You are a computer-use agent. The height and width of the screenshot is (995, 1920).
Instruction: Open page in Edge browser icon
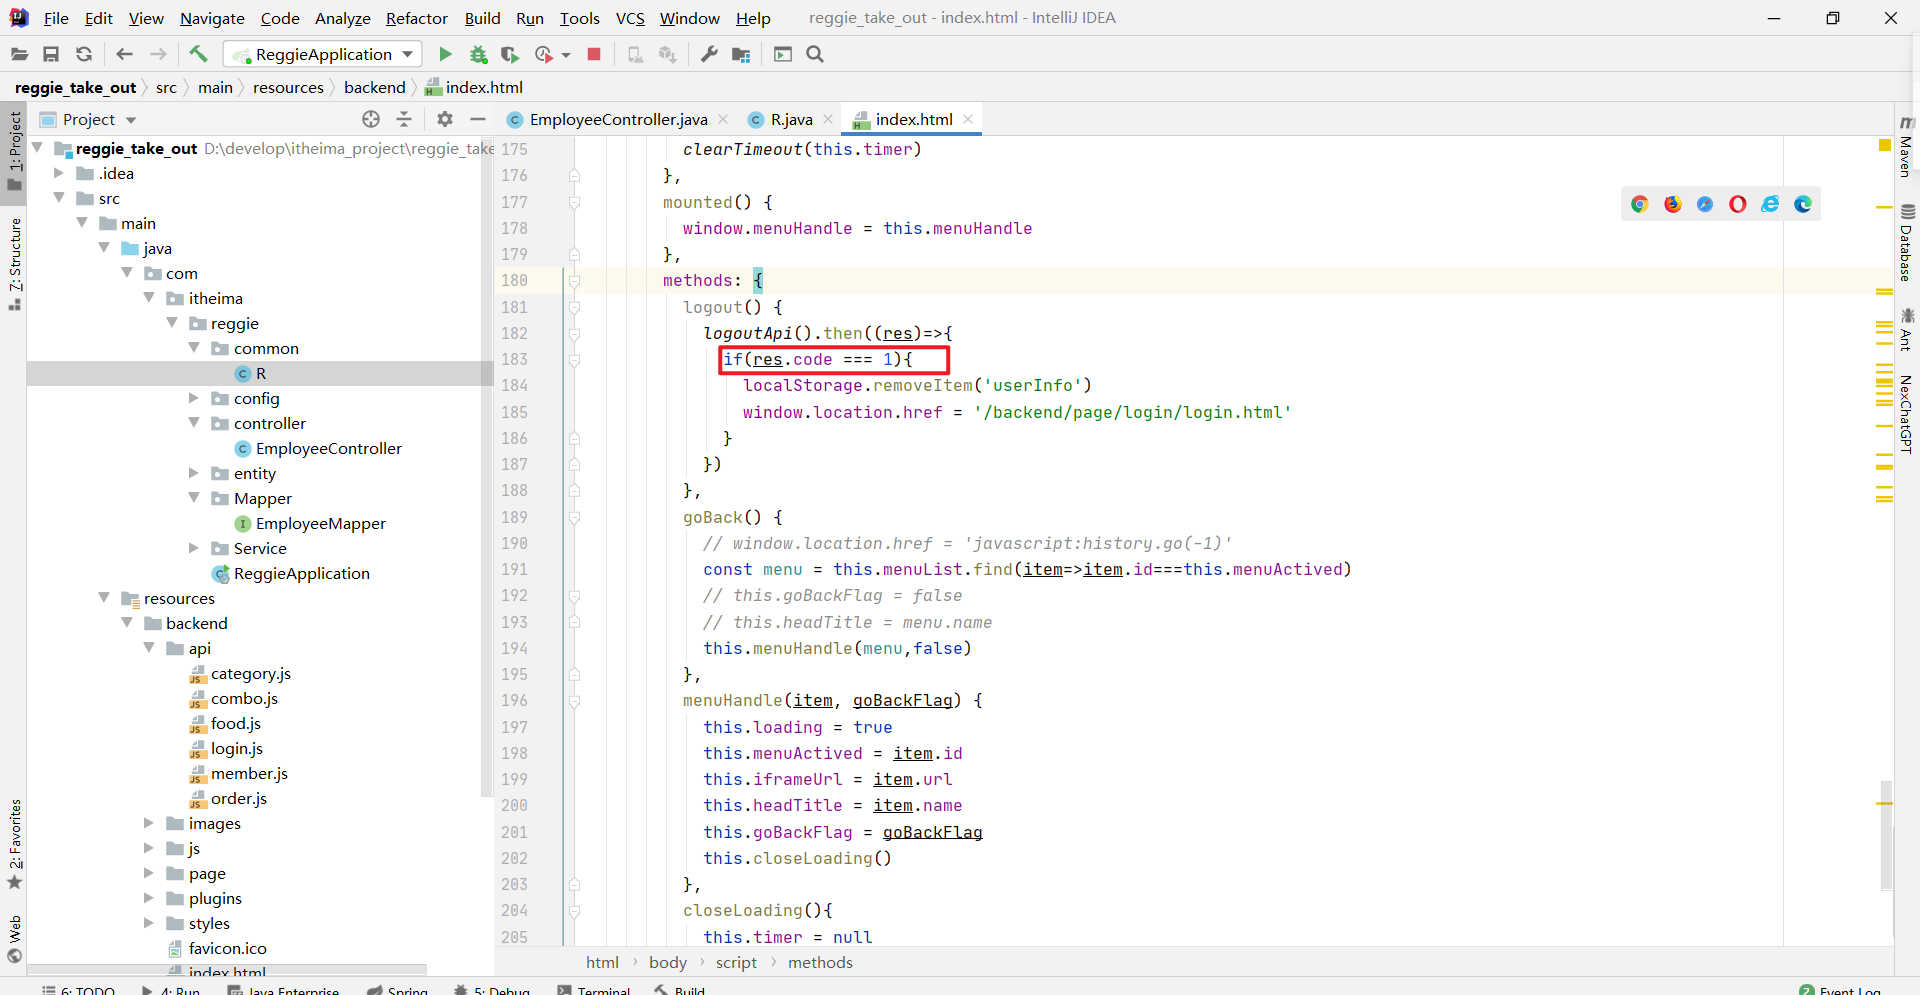click(x=1803, y=204)
